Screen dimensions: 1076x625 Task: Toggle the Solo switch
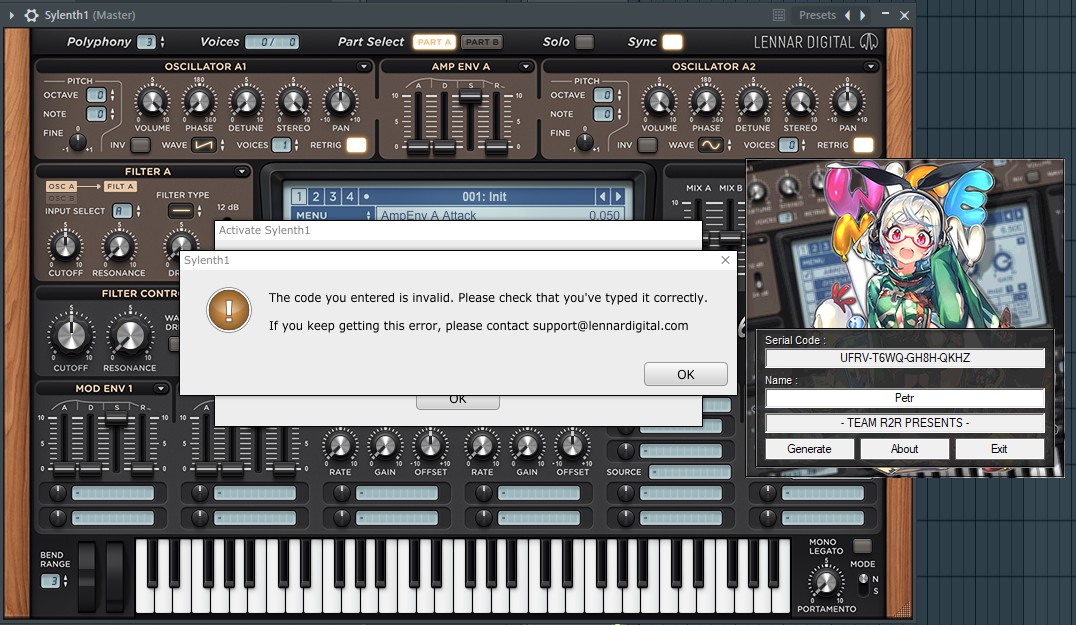point(584,42)
